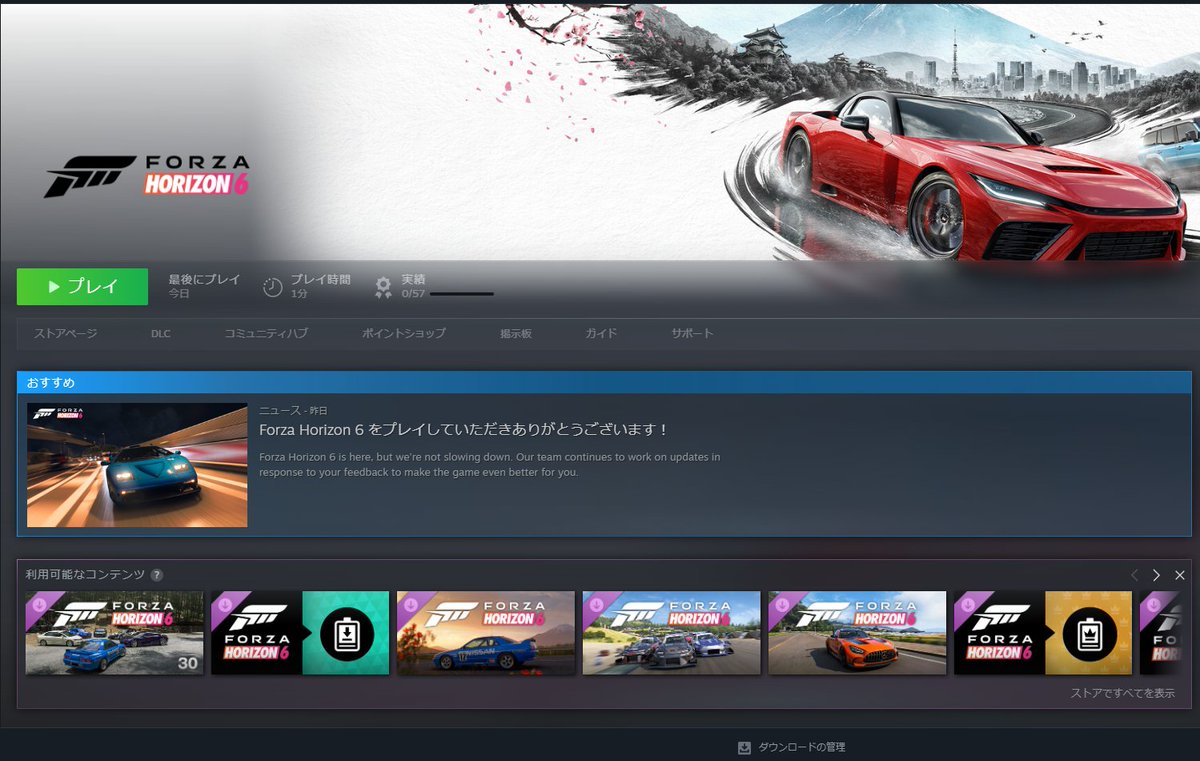The image size is (1200, 761).
Task: Open the gold crown-badge DLC card
Action: click(x=1043, y=633)
